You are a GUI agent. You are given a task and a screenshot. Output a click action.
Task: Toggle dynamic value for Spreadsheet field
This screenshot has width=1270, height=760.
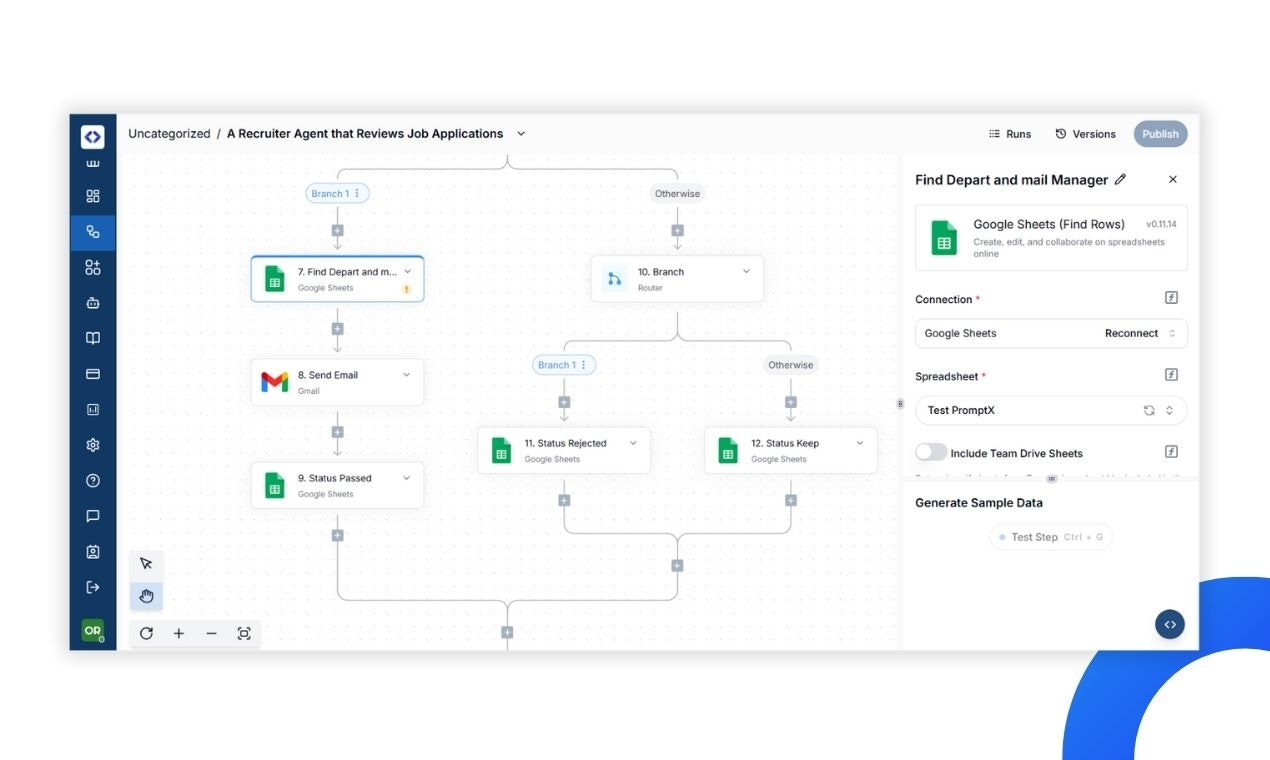[x=1172, y=375]
